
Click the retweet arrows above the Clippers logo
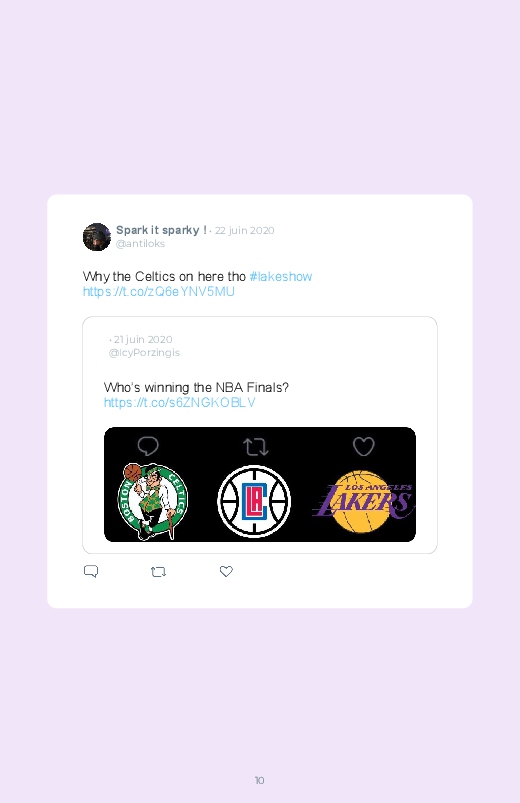256,447
